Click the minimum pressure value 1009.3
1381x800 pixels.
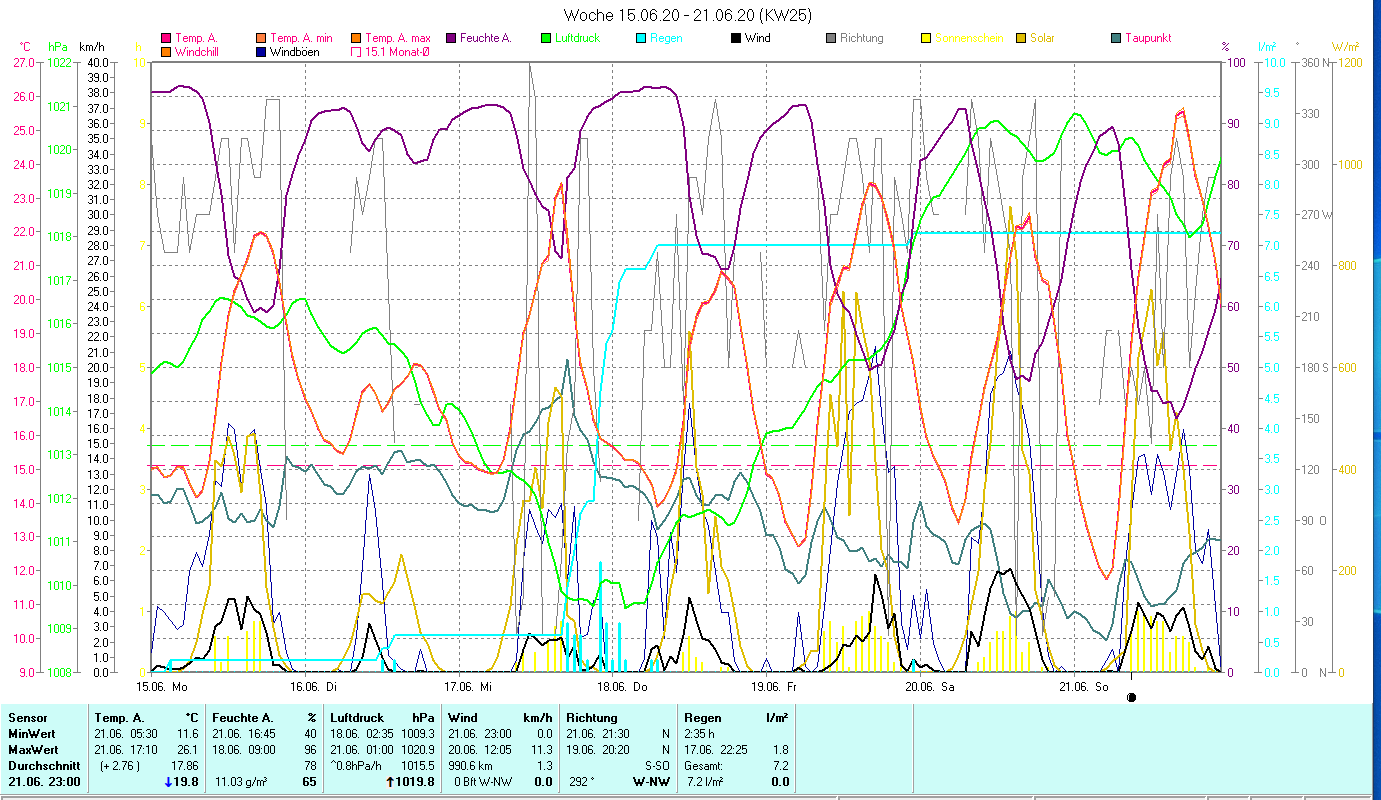click(x=418, y=734)
